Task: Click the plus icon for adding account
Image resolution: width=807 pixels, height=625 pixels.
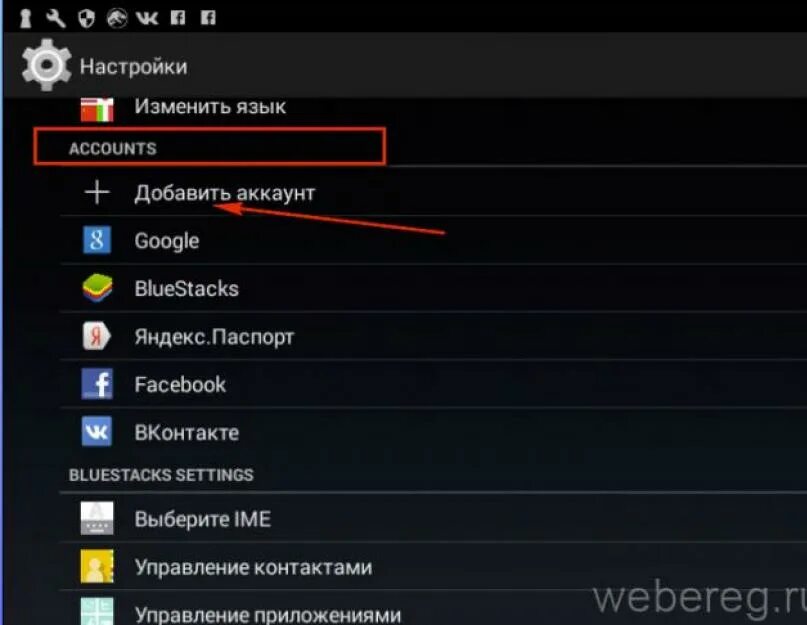Action: point(97,193)
